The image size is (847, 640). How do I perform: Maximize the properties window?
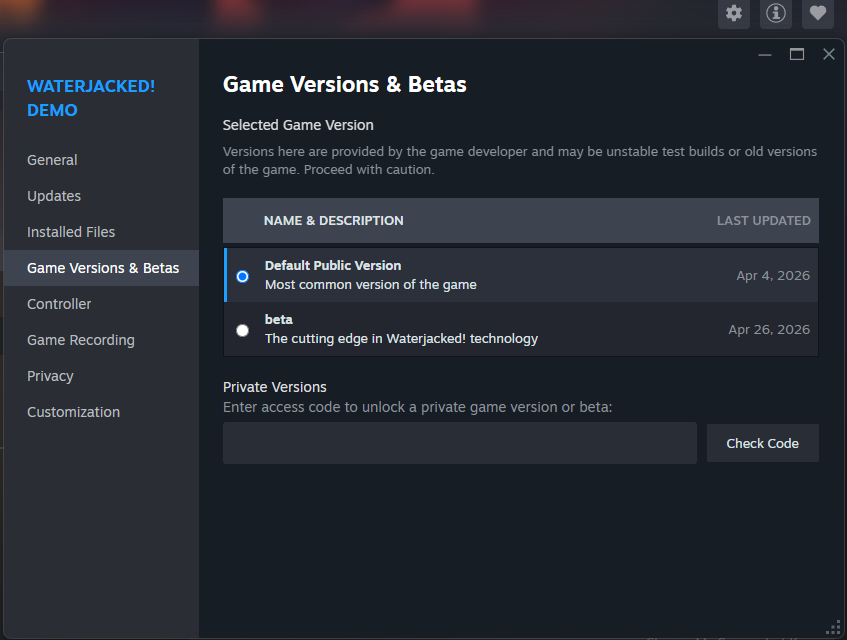click(x=797, y=55)
